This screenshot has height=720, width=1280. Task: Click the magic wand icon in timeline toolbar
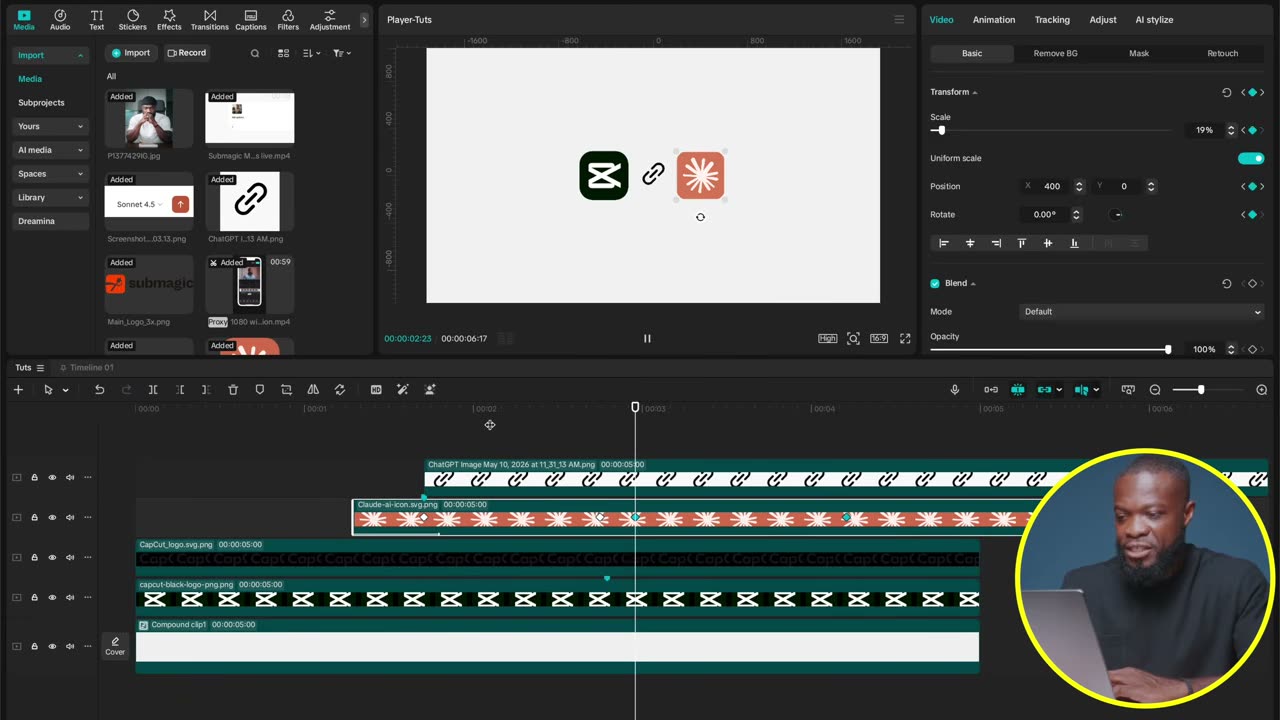click(403, 390)
